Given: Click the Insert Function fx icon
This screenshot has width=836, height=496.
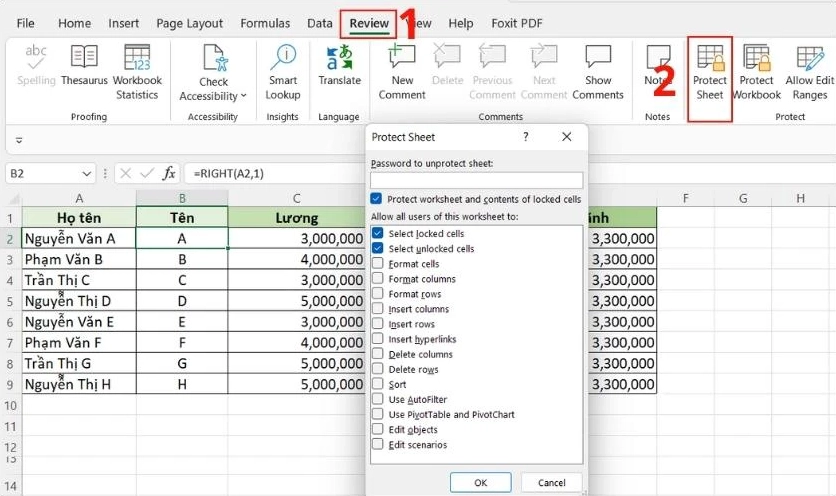Looking at the screenshot, I should pos(169,173).
